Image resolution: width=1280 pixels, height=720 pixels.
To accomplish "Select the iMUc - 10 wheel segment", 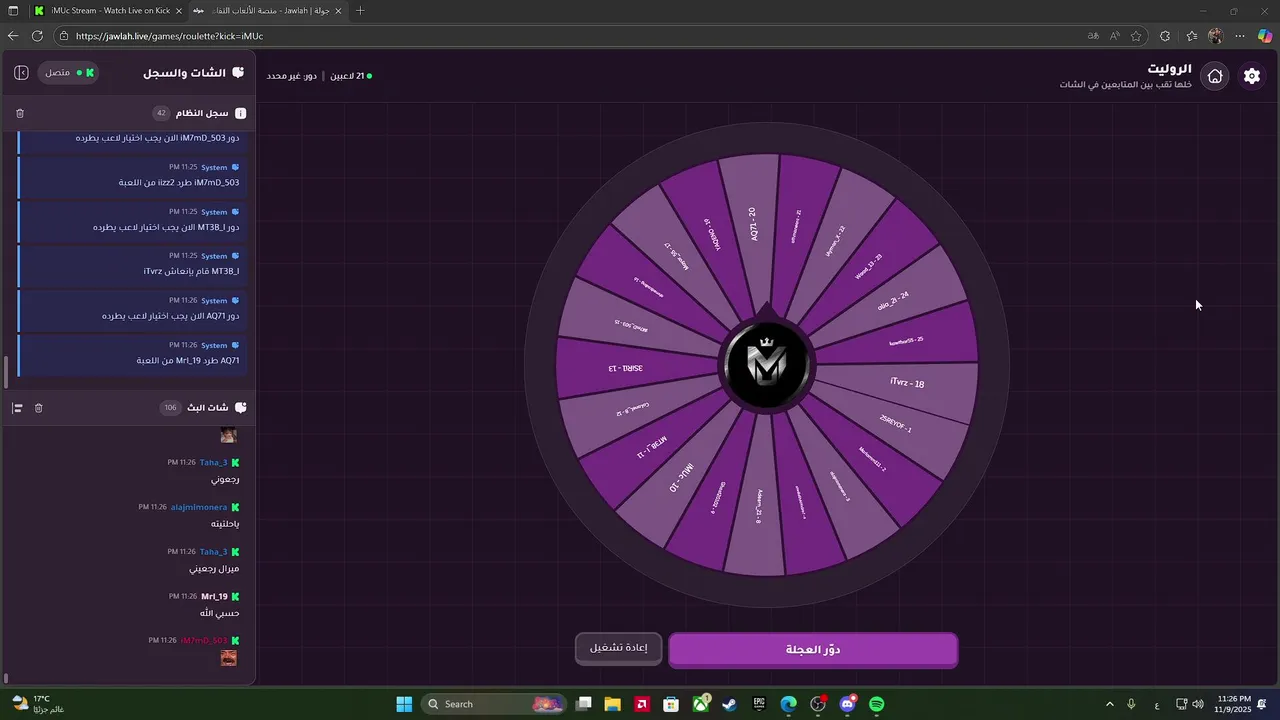I will [681, 476].
